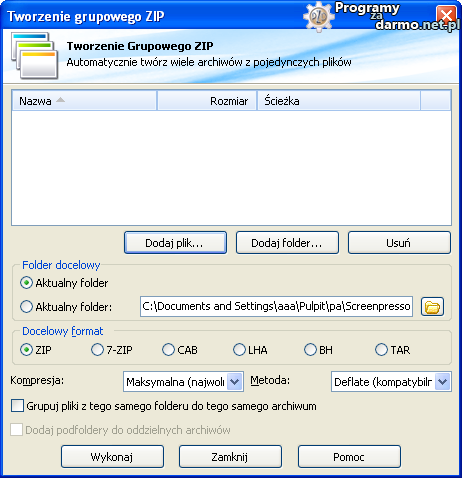
Task: Select the LHA format radio button
Action: (239, 350)
